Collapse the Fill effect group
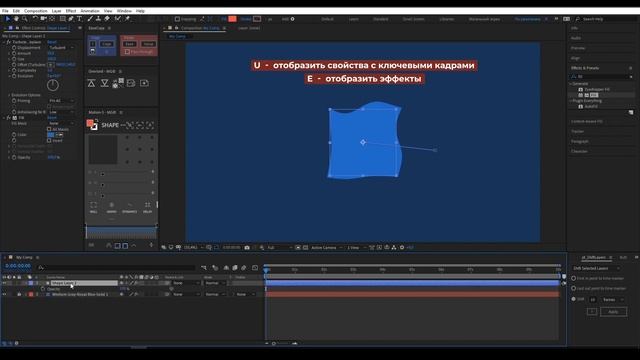 [x=4, y=118]
